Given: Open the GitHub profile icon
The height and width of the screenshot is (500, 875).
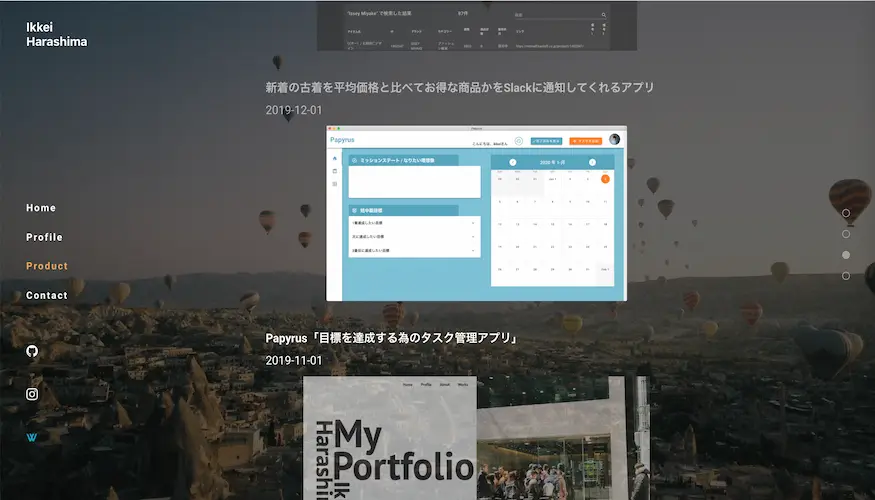Looking at the screenshot, I should [x=32, y=351].
